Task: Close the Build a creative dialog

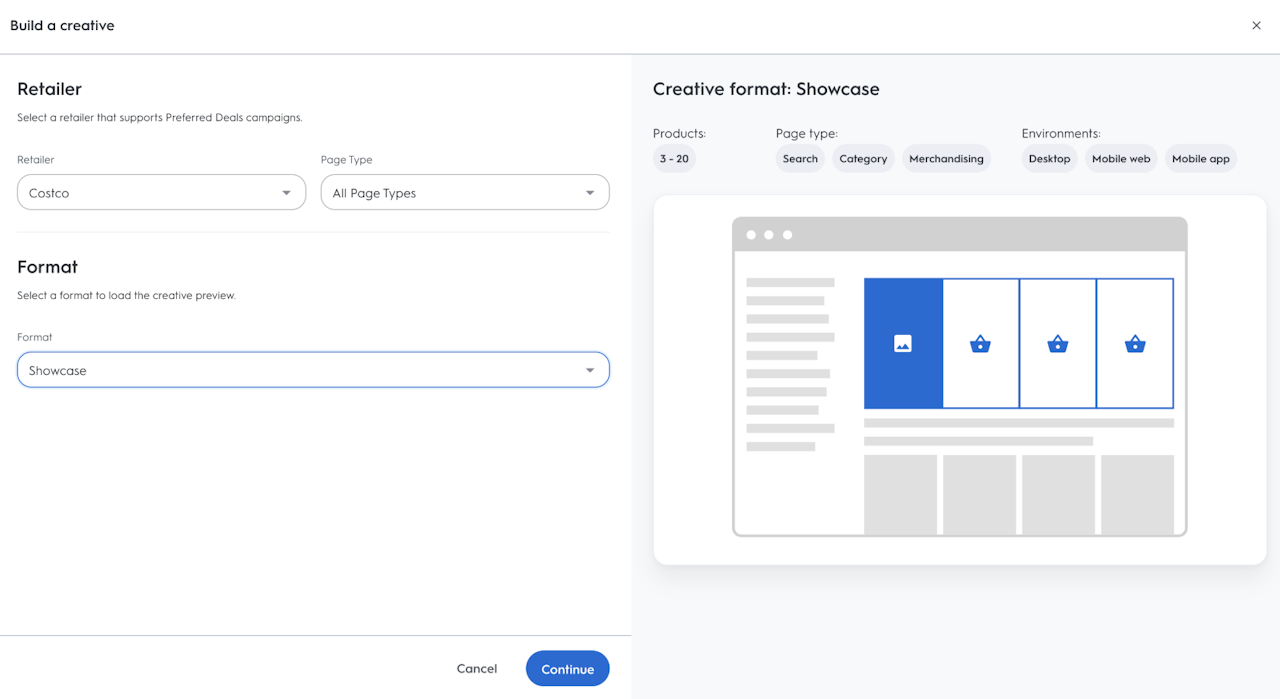Action: tap(1256, 26)
